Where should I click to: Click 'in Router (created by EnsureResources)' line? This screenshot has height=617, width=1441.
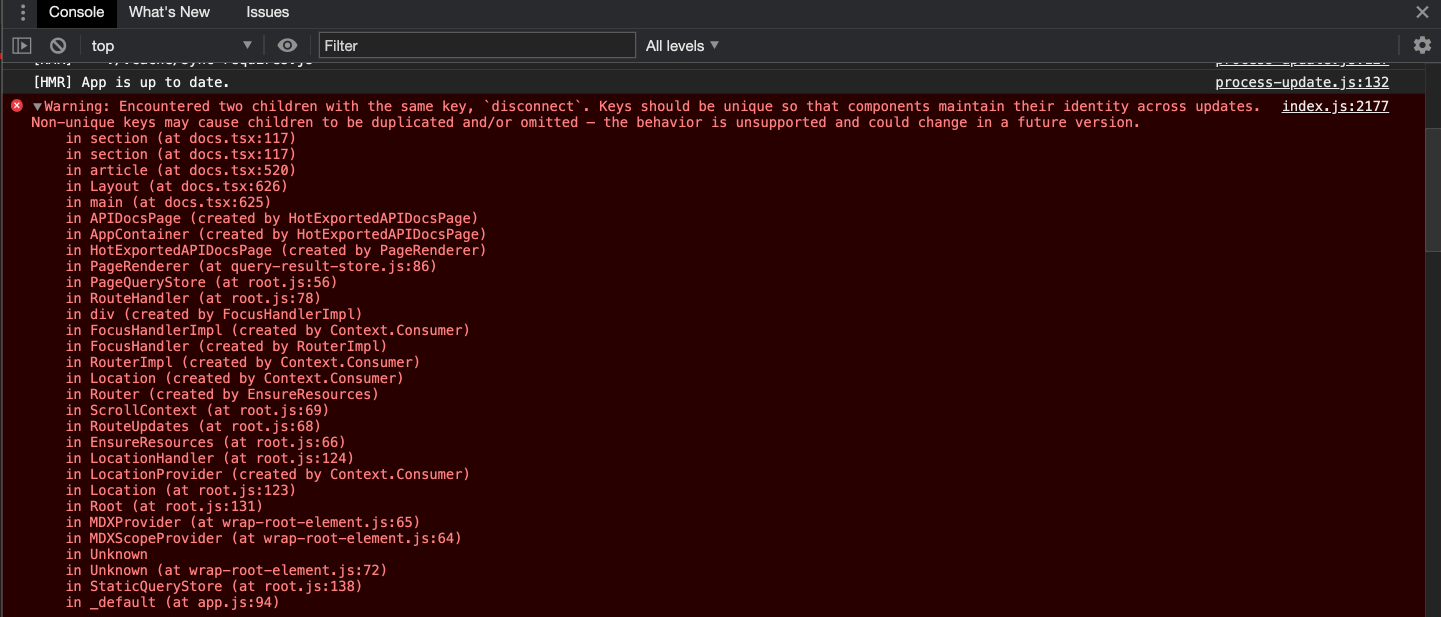click(x=222, y=394)
